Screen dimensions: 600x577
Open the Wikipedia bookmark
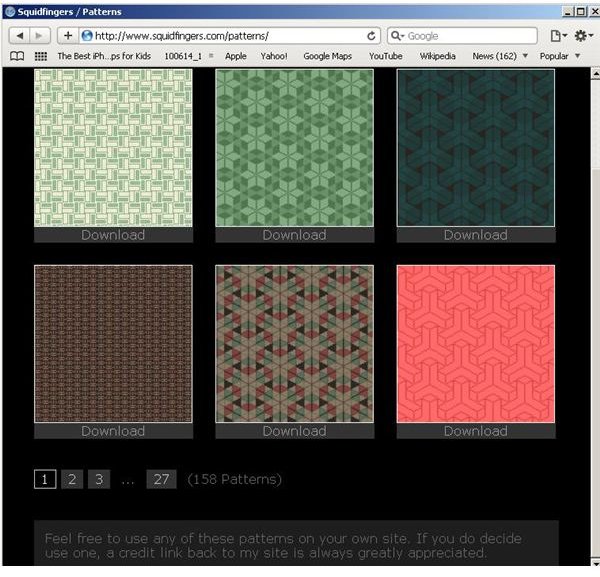437,56
